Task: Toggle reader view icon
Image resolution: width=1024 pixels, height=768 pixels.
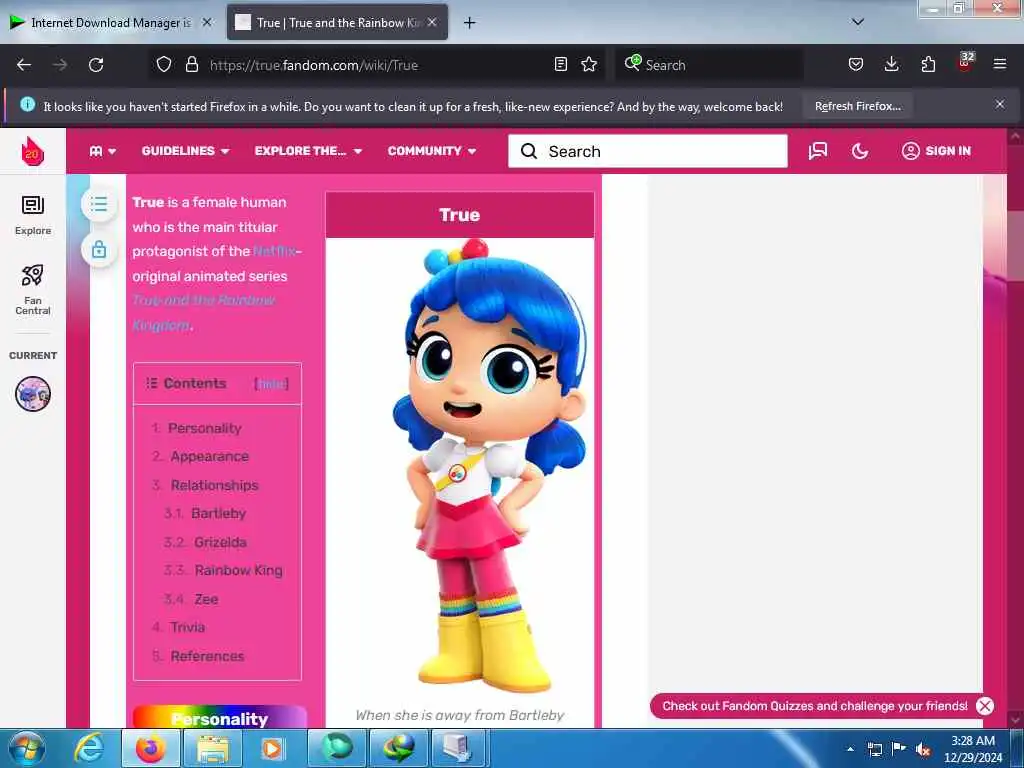Action: click(560, 64)
